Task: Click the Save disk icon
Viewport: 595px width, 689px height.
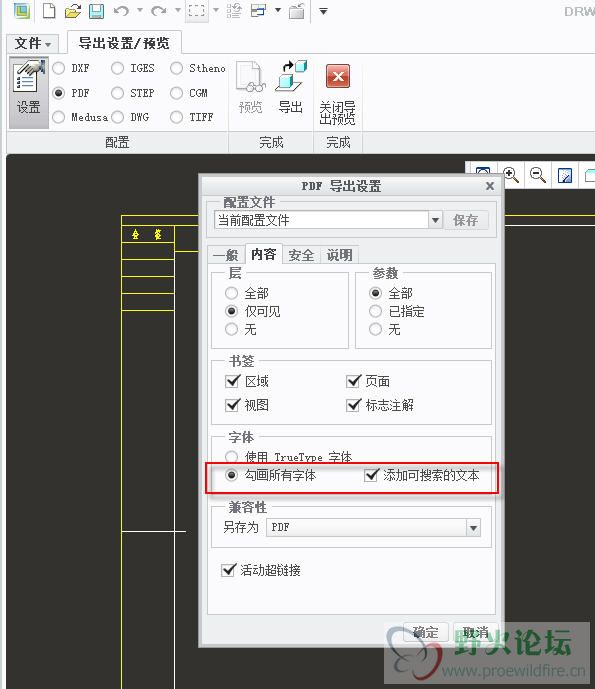Action: [x=96, y=11]
